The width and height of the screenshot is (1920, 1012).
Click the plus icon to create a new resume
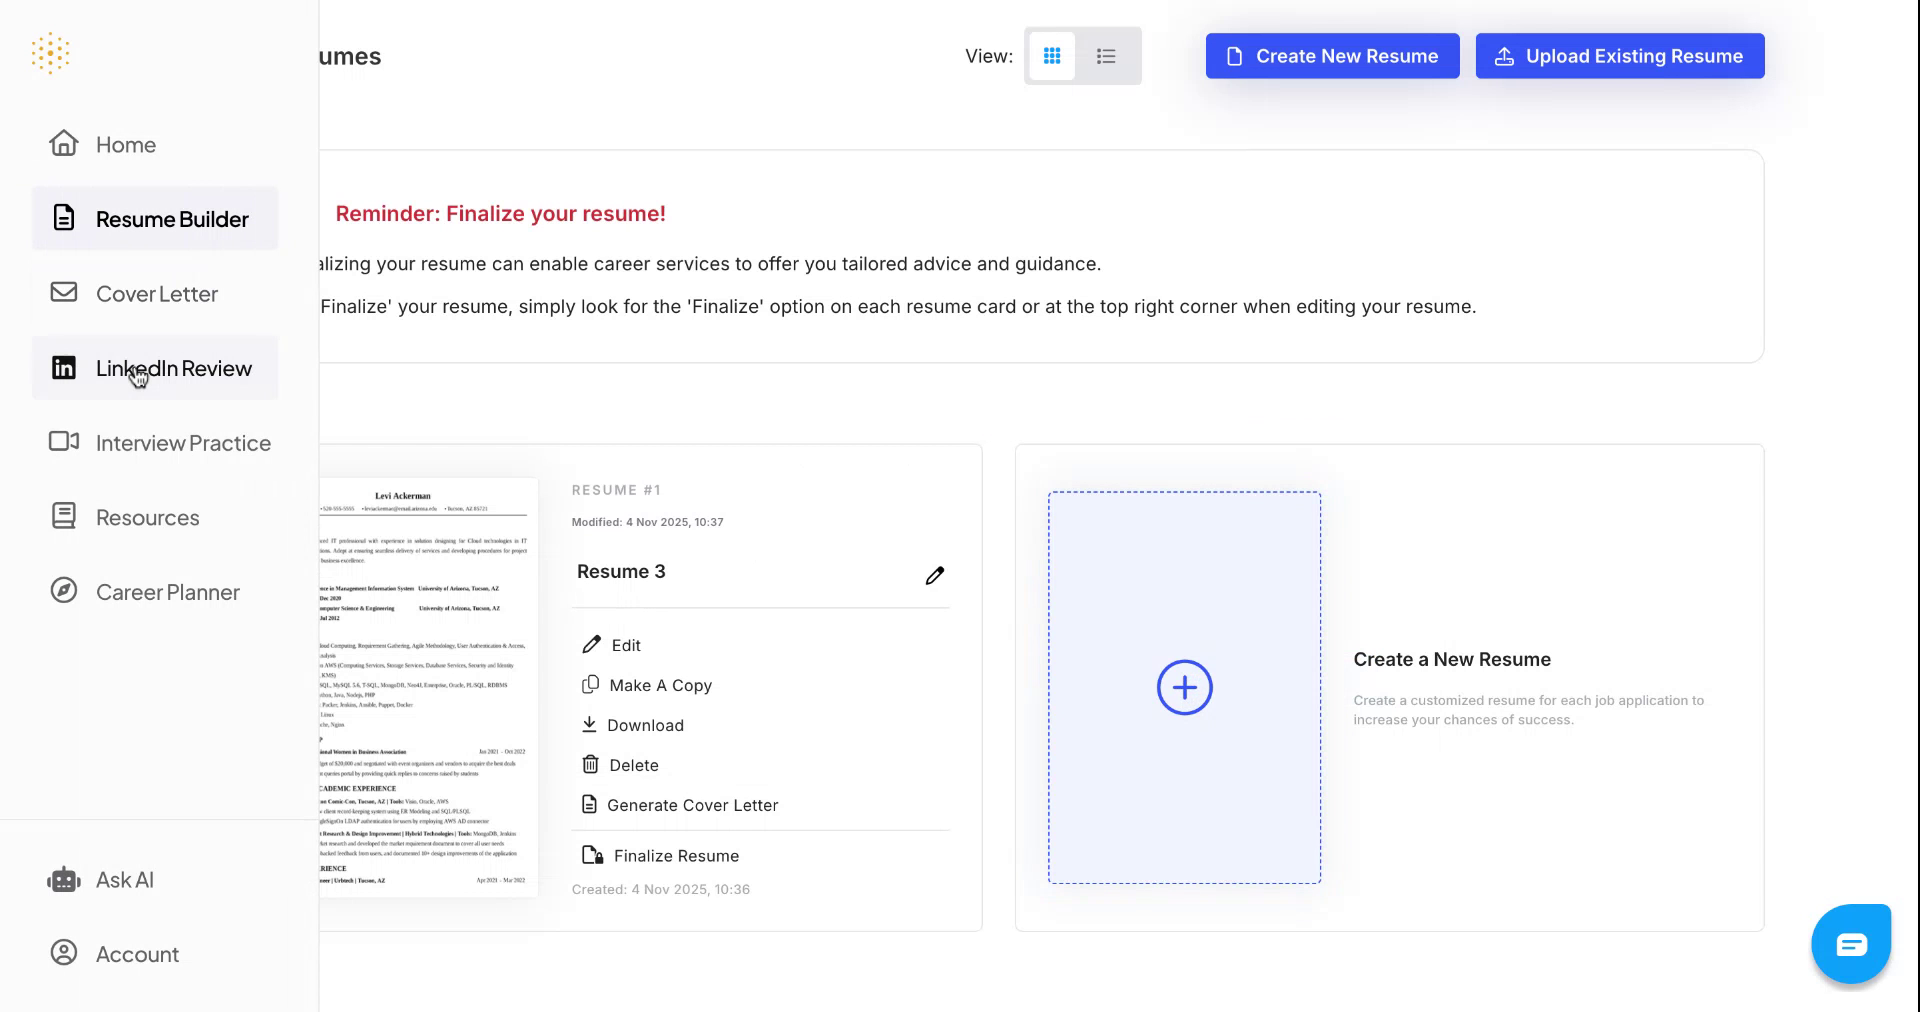pos(1184,687)
